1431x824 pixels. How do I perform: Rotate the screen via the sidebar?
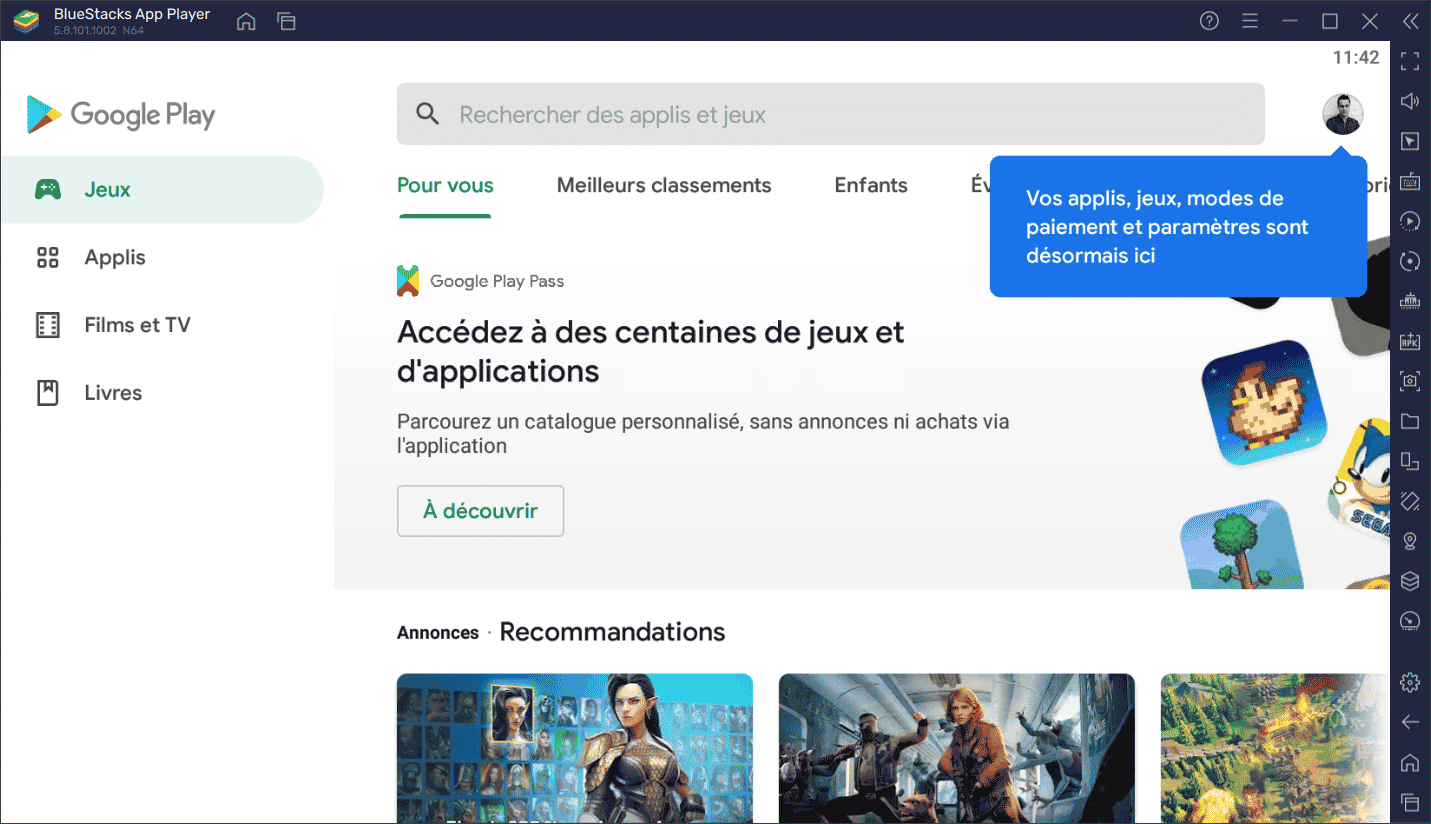point(1410,261)
